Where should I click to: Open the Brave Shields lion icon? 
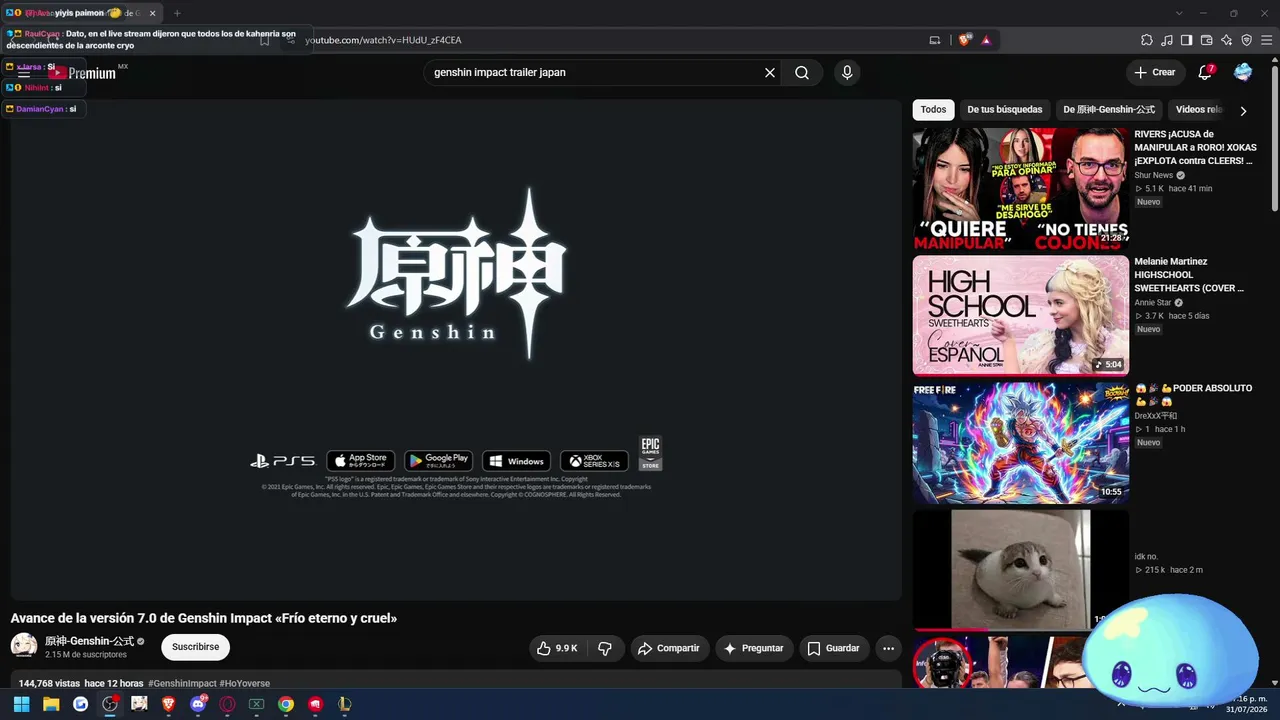point(964,40)
